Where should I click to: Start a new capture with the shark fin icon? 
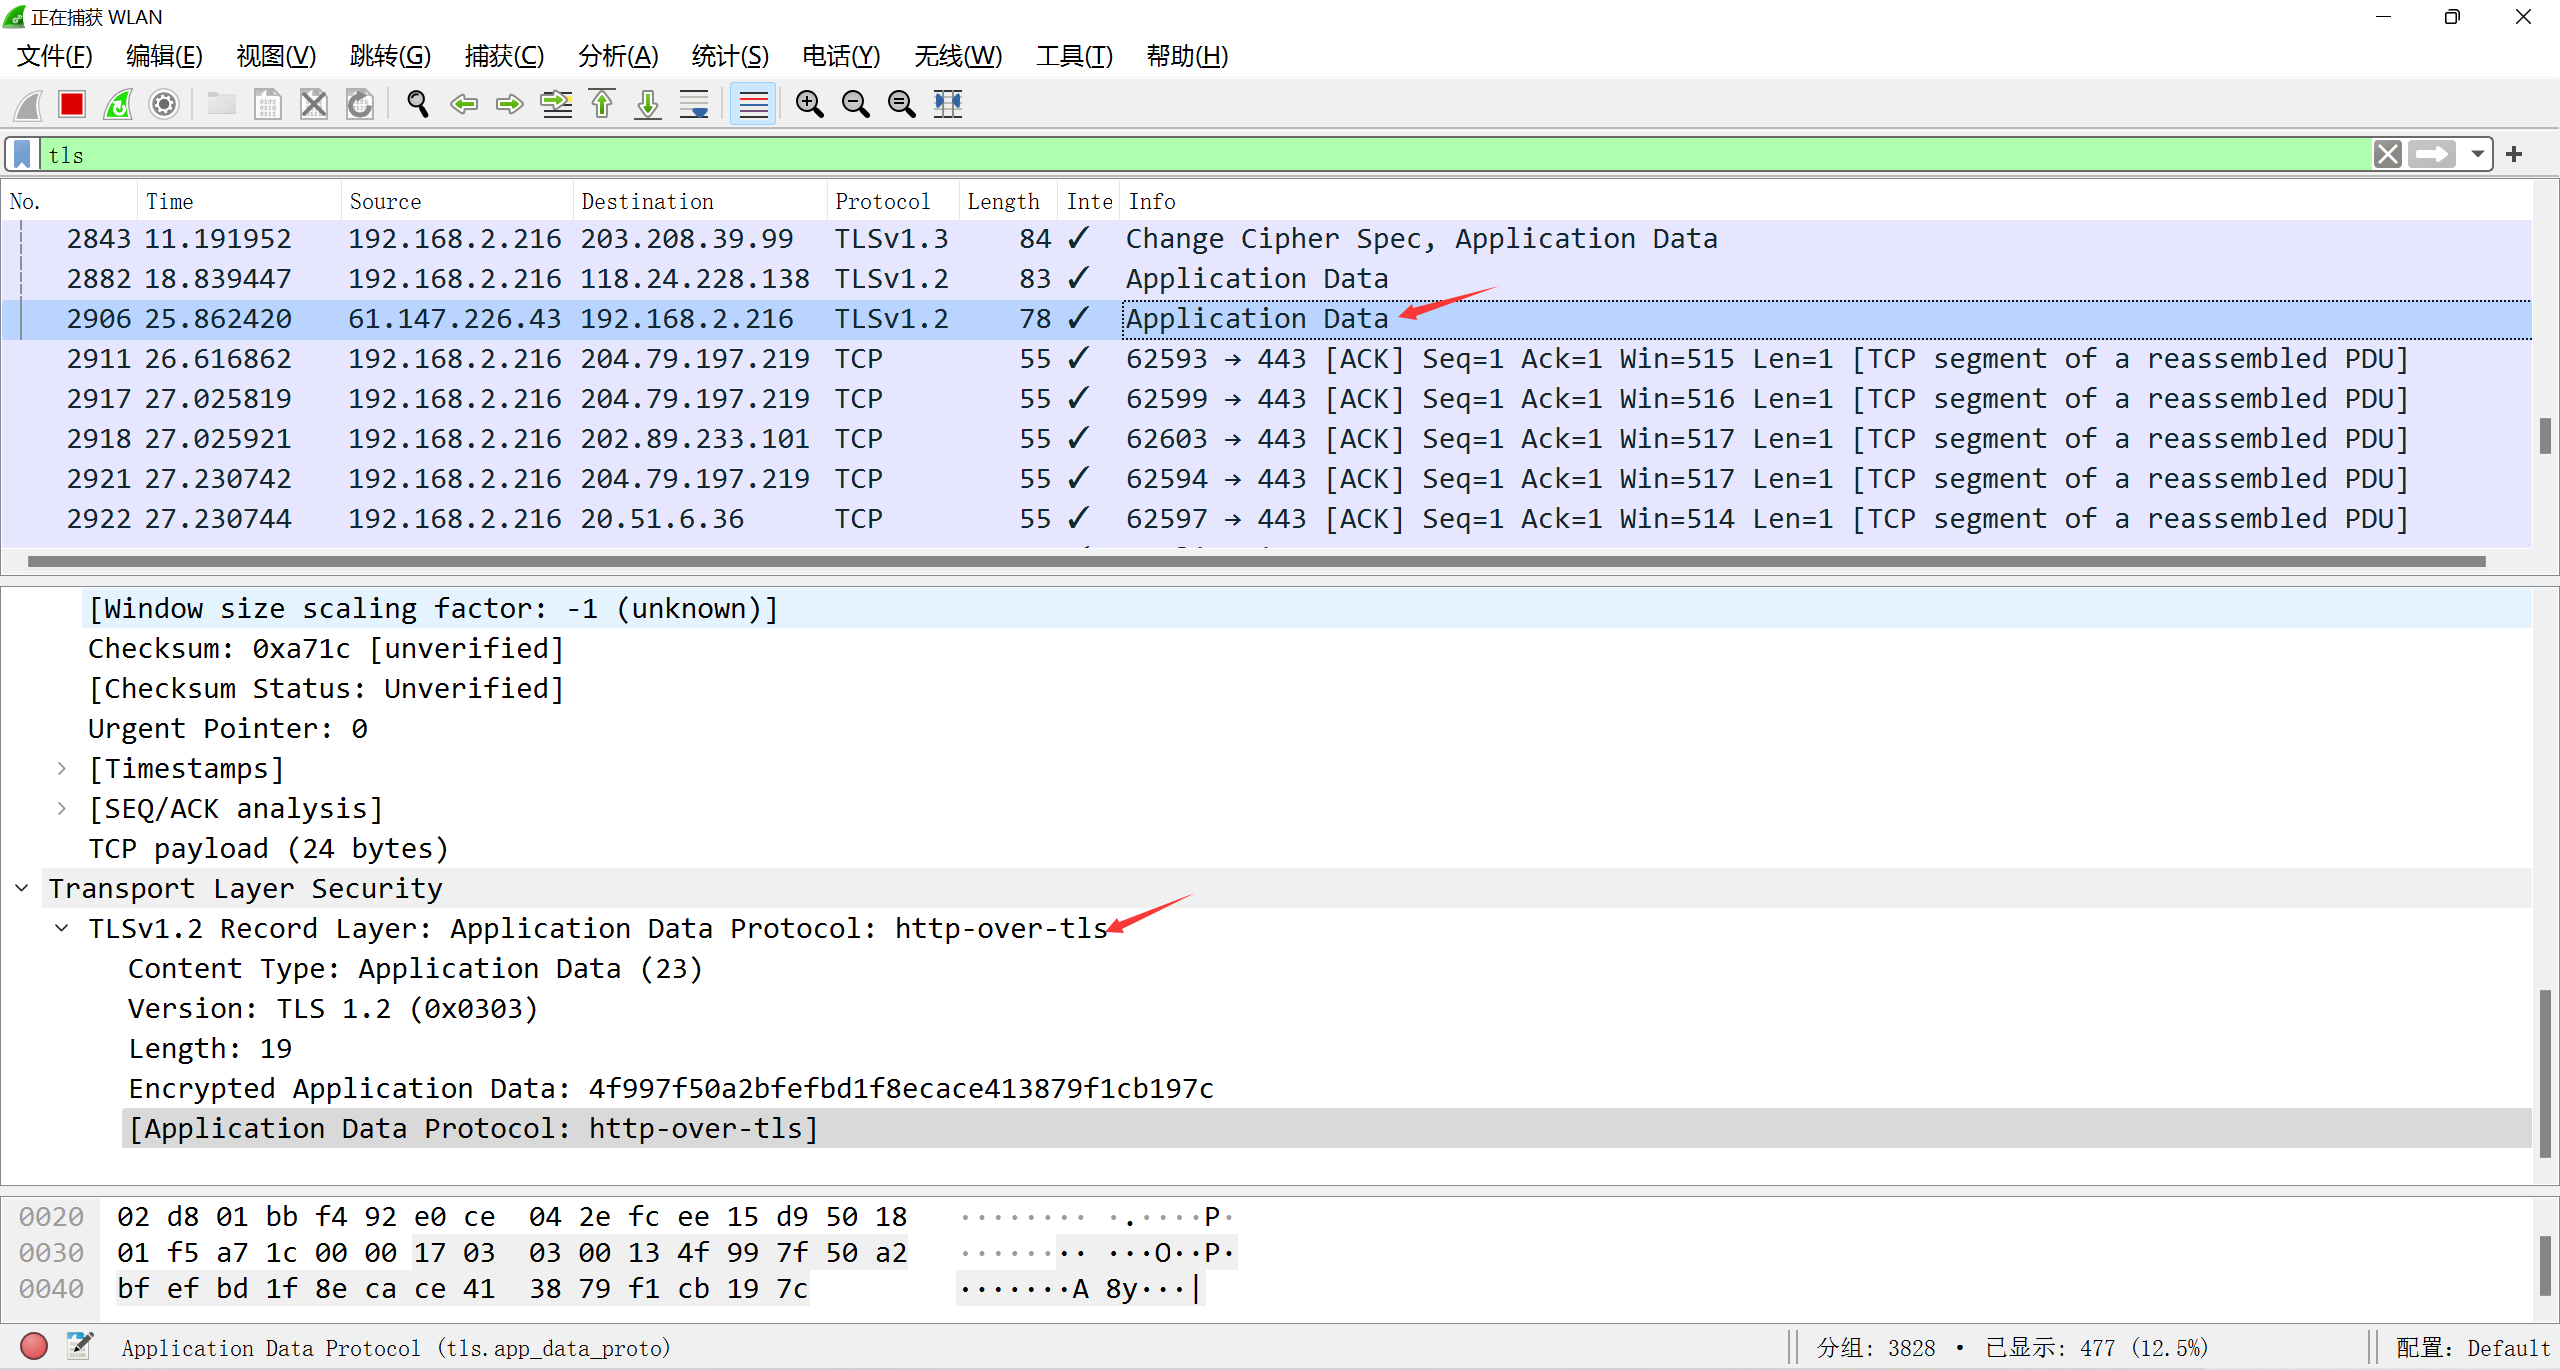point(28,104)
